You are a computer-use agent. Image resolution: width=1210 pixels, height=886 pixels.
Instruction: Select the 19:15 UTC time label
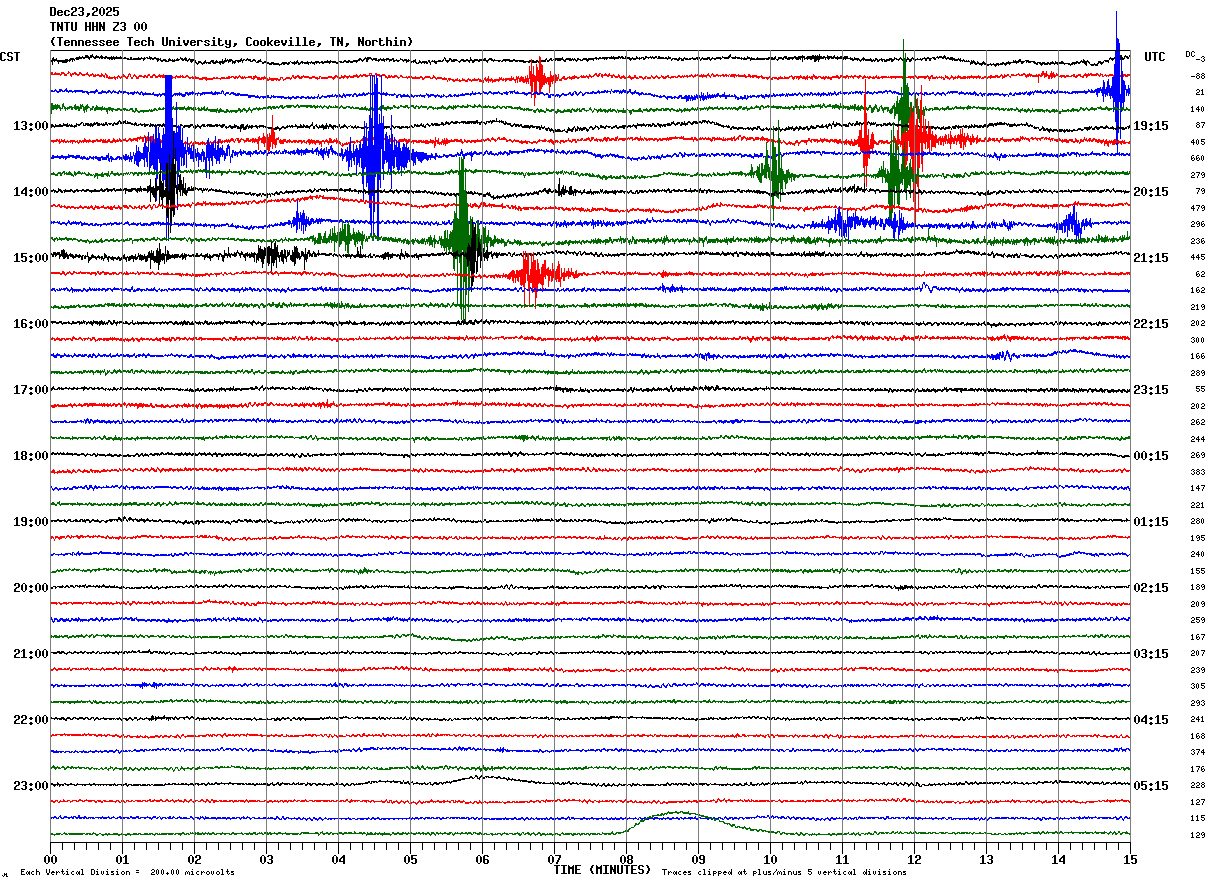(x=1151, y=126)
